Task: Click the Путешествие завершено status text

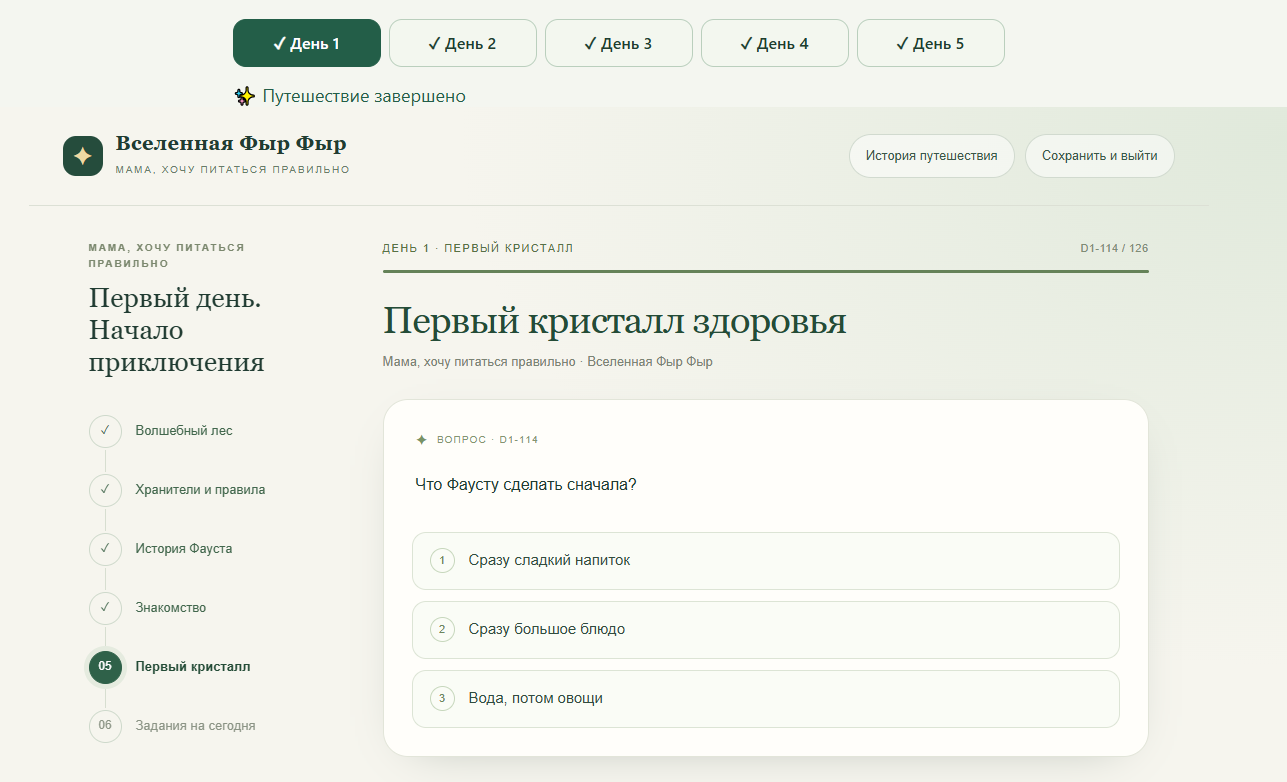Action: (x=364, y=97)
